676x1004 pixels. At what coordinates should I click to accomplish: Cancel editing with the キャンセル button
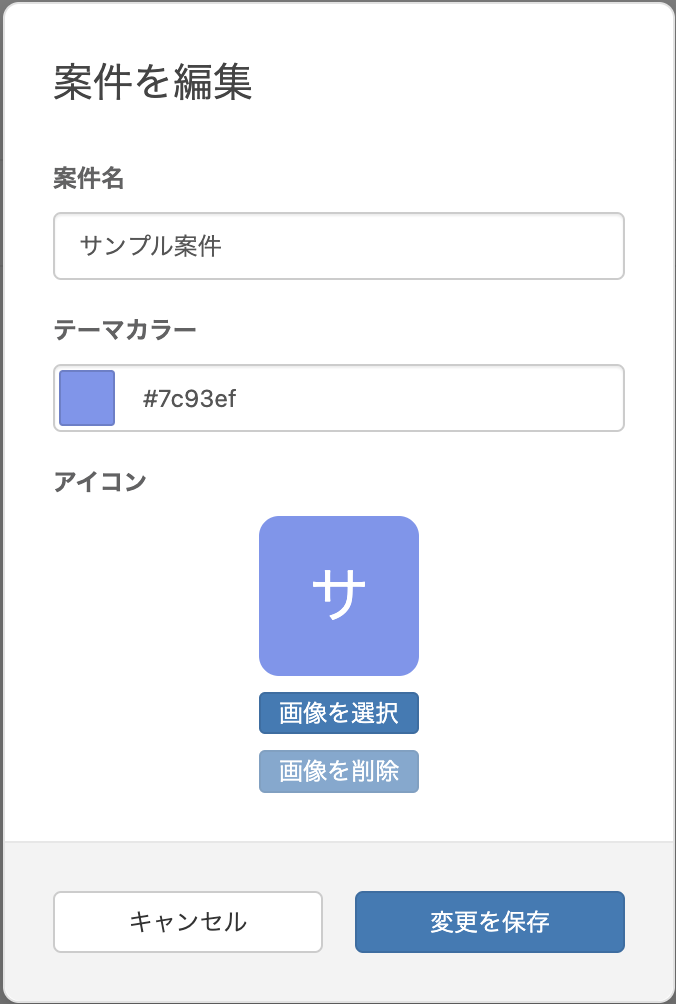point(188,921)
